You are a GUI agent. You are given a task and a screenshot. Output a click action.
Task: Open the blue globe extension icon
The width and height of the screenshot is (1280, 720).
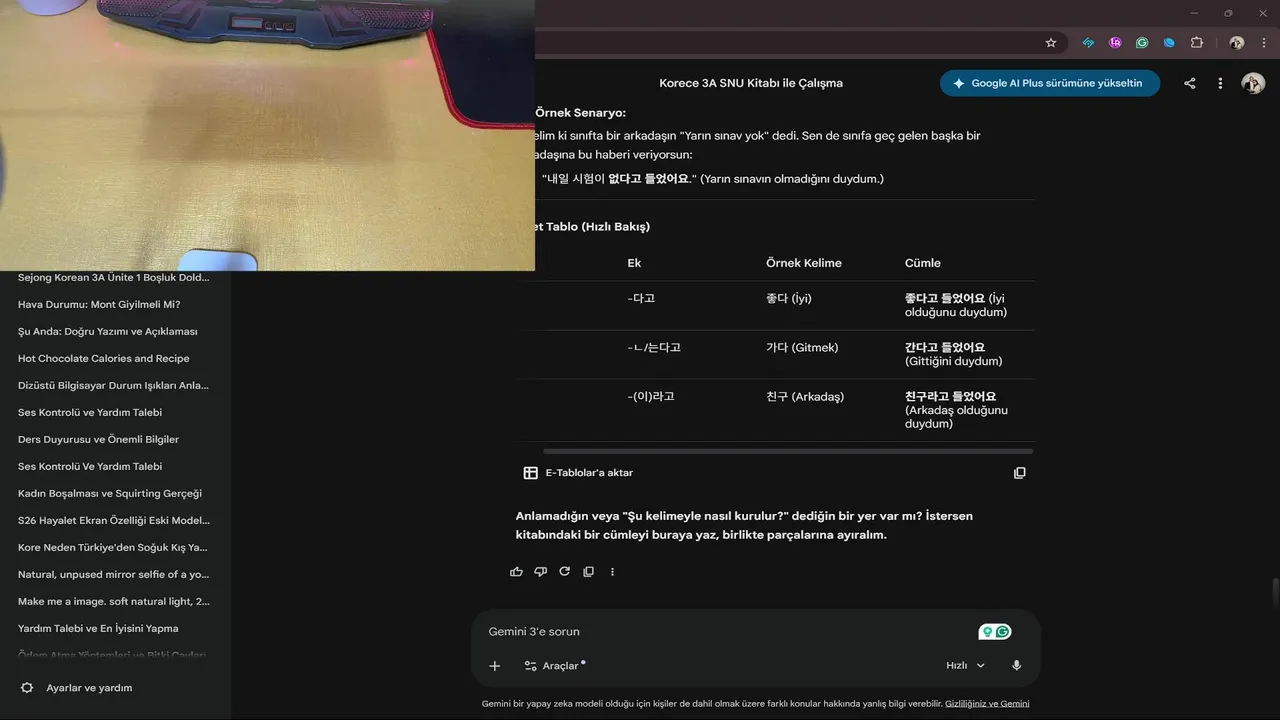[x=1169, y=43]
